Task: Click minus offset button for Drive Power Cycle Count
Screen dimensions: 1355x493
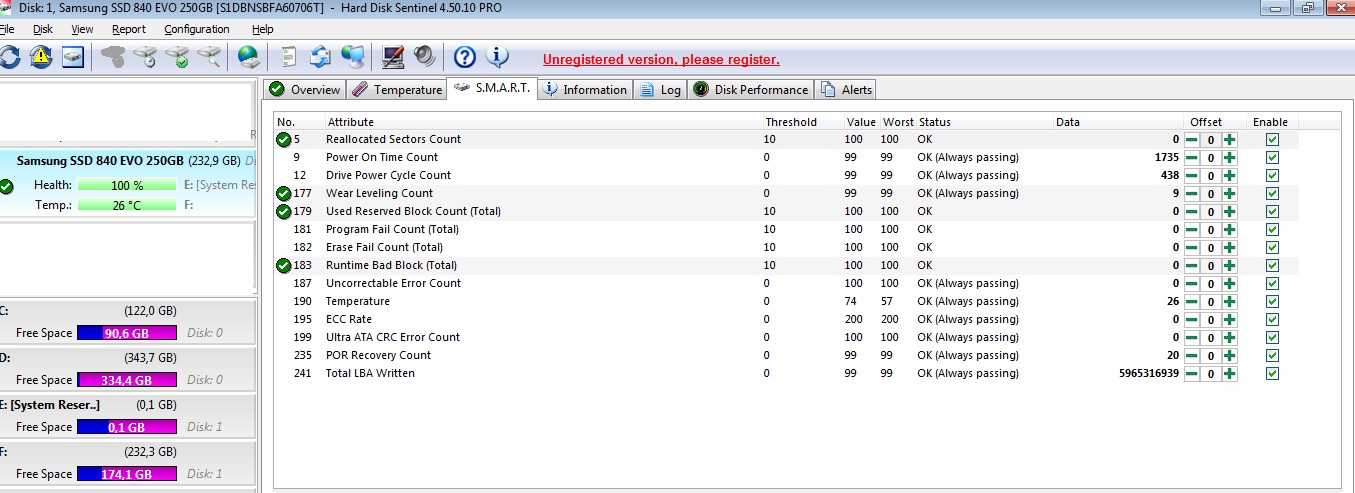Action: (1192, 176)
